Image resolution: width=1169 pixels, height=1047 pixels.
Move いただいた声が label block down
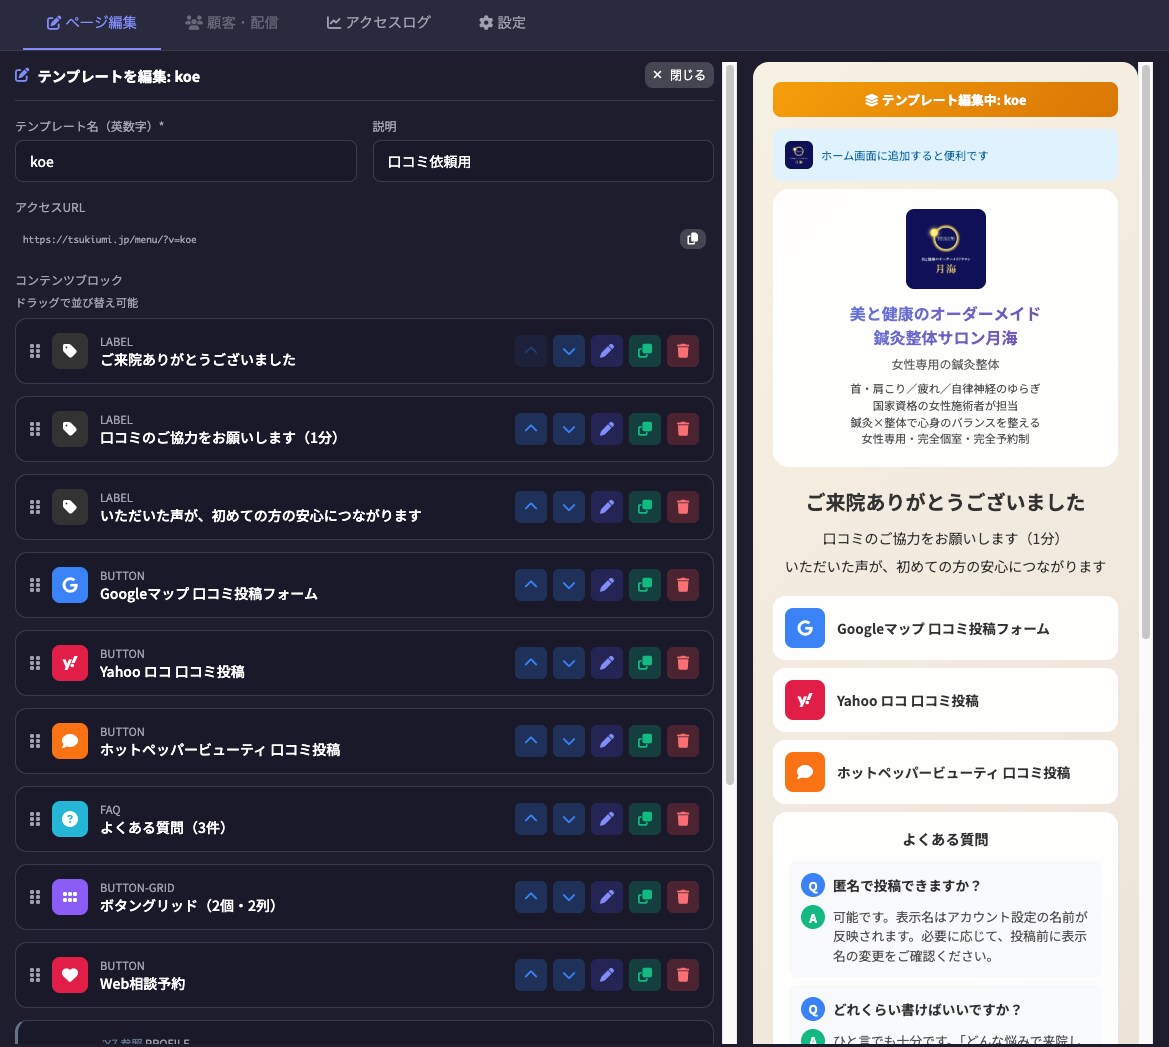[569, 507]
